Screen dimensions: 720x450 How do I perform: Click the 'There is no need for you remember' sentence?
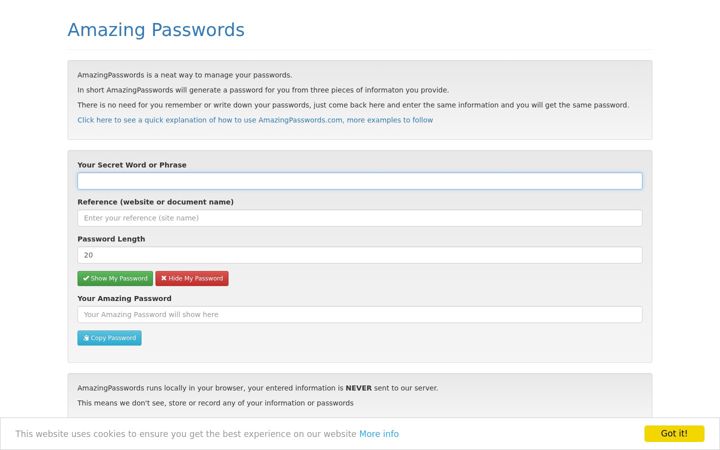(x=353, y=105)
